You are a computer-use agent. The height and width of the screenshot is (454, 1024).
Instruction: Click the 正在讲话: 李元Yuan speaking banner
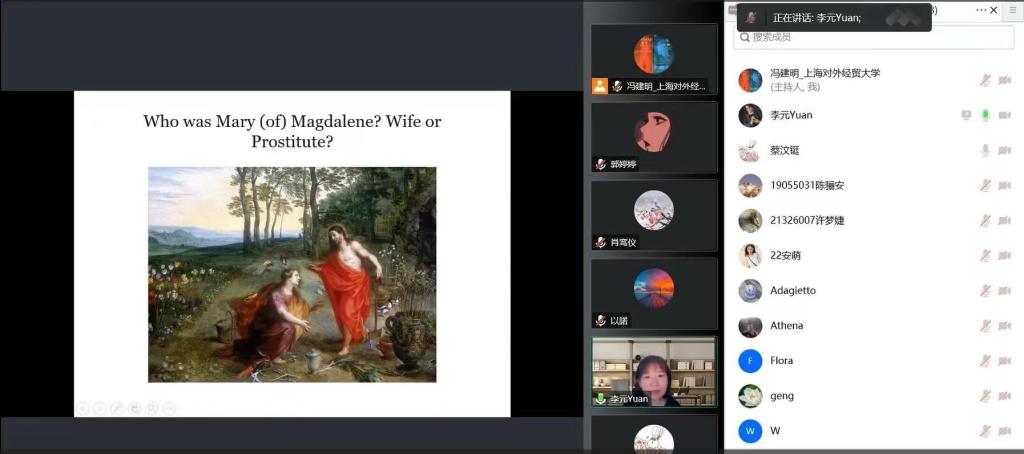point(834,18)
